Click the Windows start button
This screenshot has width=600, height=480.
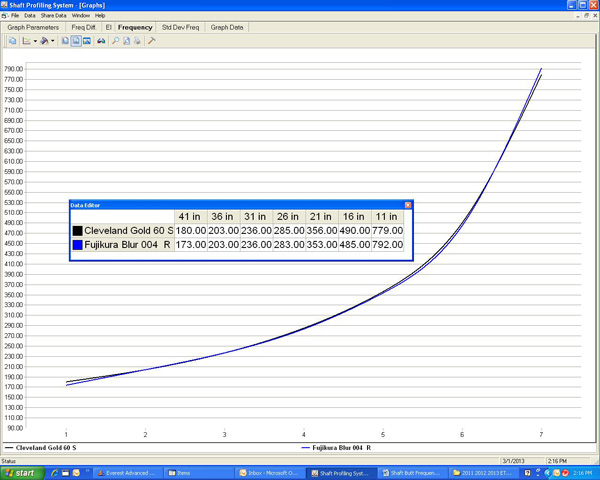pyautogui.click(x=22, y=473)
